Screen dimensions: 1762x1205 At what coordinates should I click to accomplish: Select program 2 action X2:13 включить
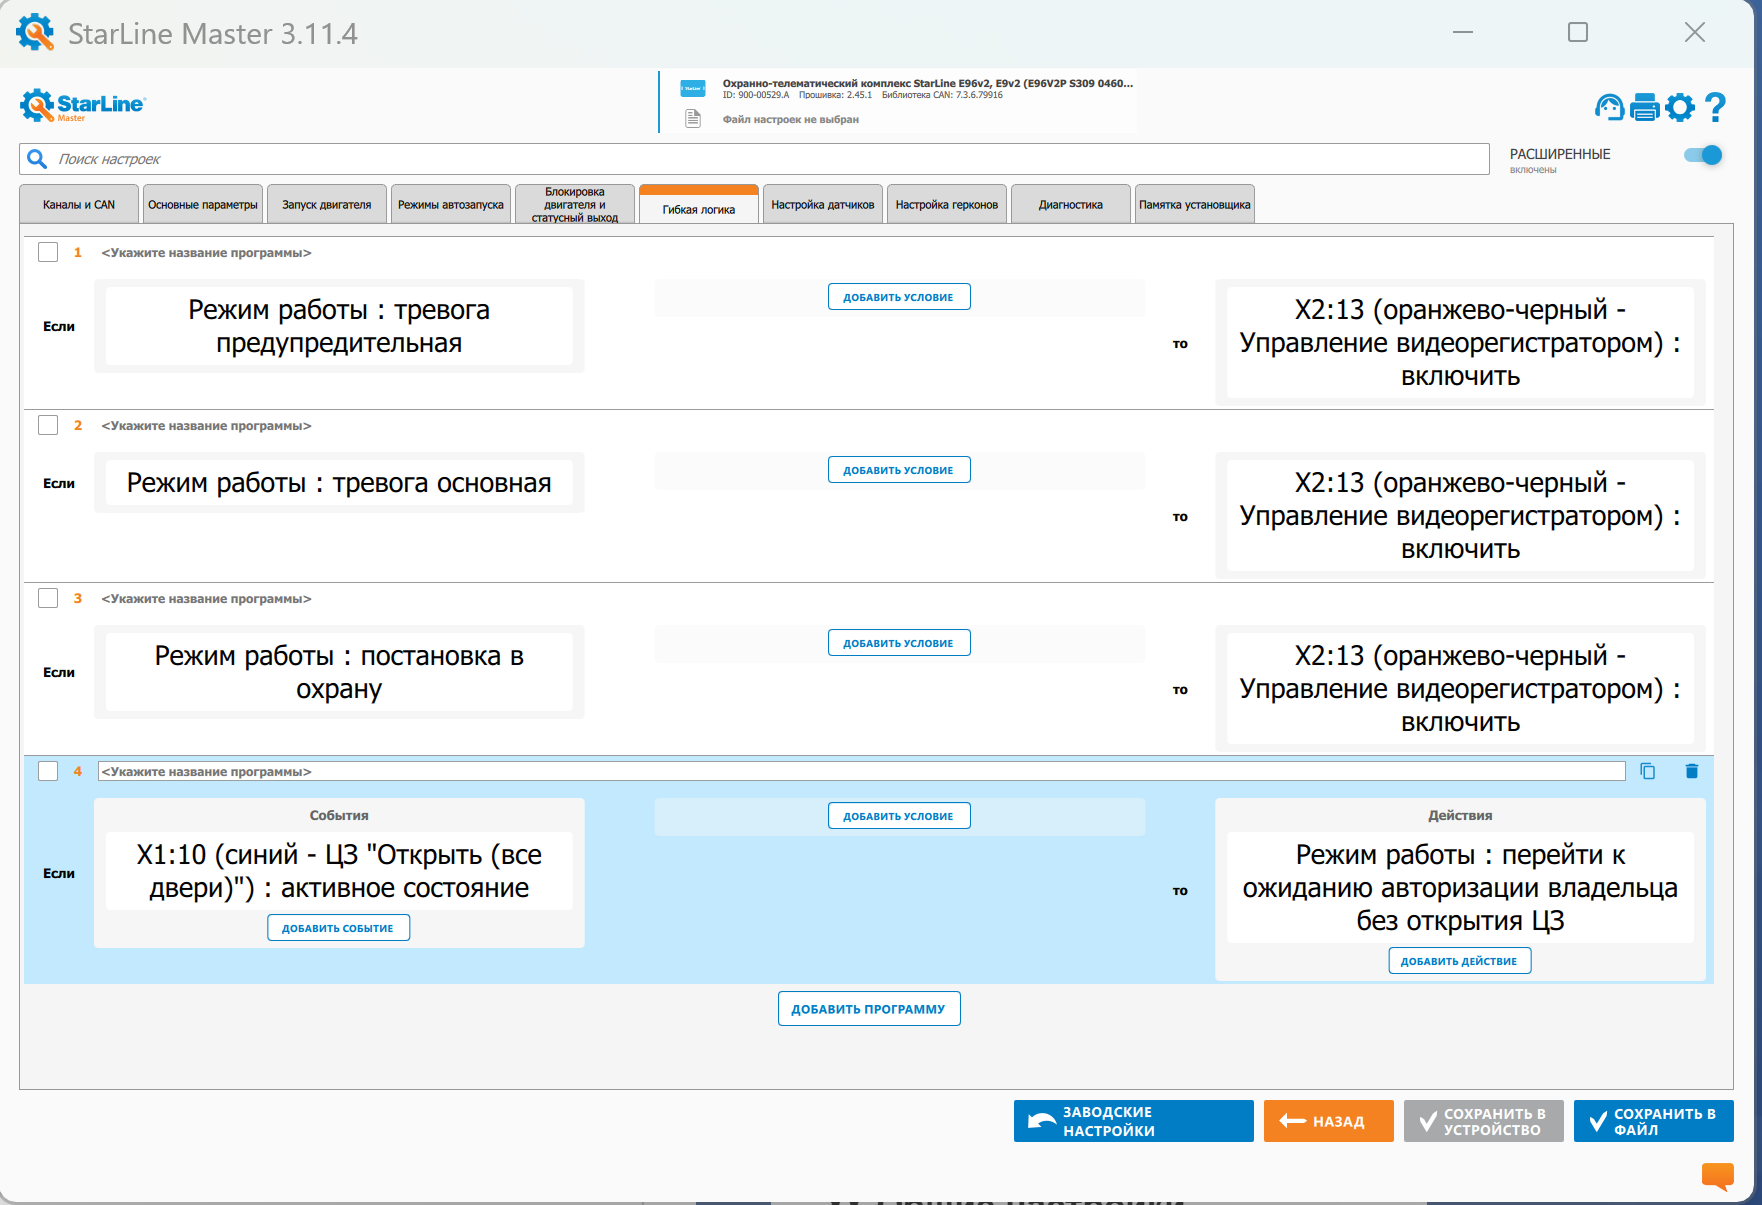[x=1460, y=516]
